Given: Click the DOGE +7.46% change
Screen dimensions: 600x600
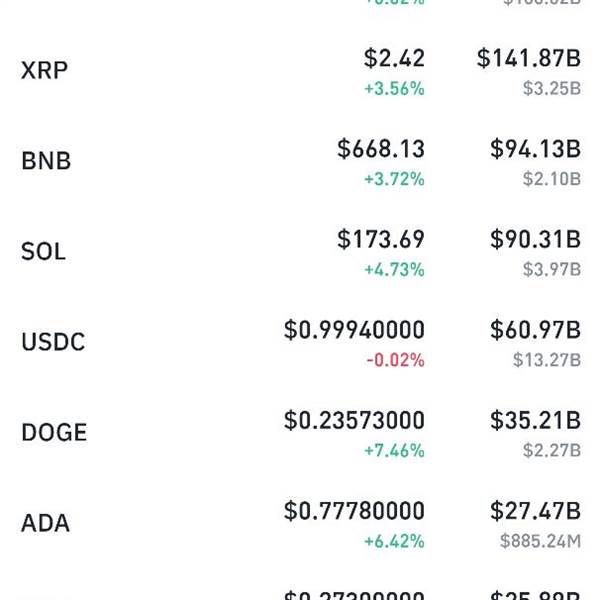Looking at the screenshot, I should 395,450.
